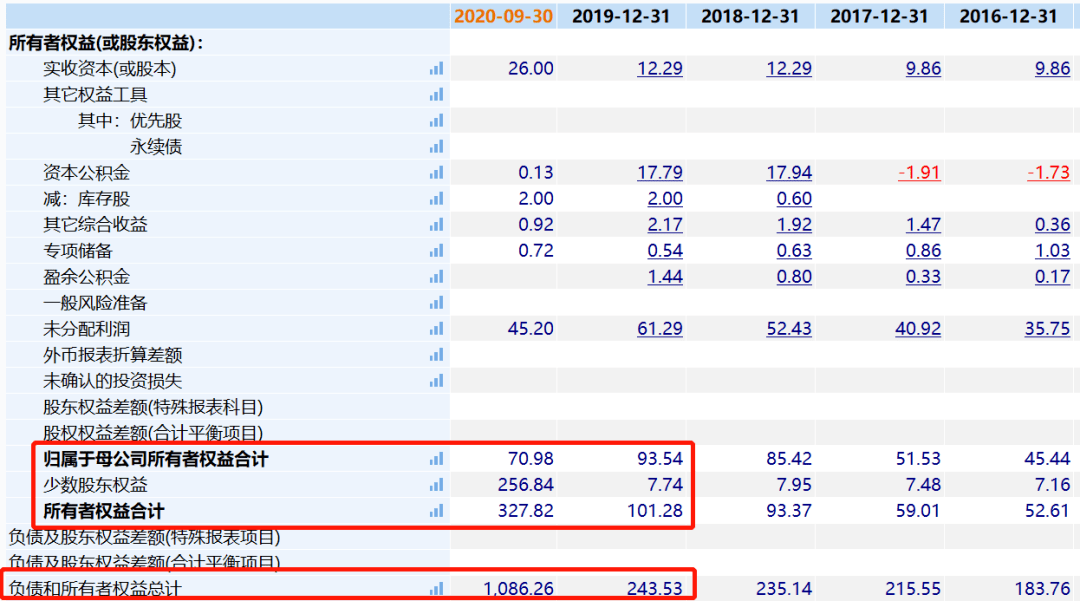Viewport: 1080px width, 601px height.
Task: Select 所有者权益(或股东权益) section header
Action: coord(106,43)
